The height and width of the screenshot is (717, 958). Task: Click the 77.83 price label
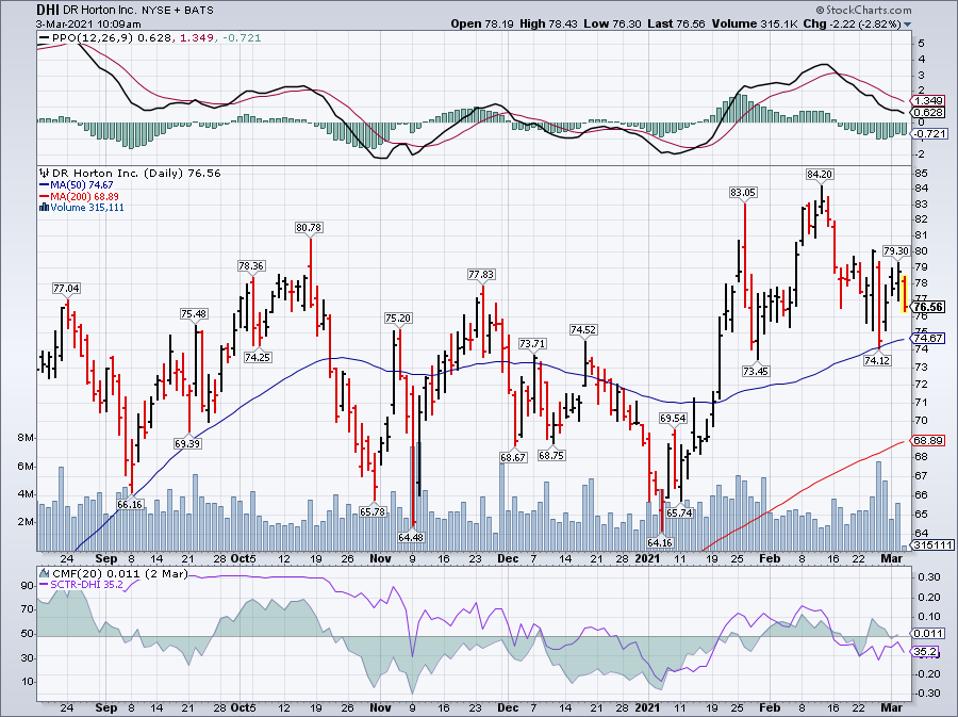[481, 275]
